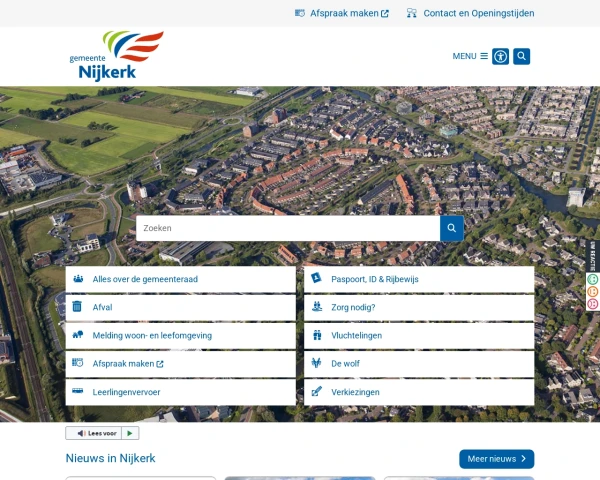Open the Afval tile
Image resolution: width=600 pixels, height=480 pixels.
pyautogui.click(x=181, y=307)
